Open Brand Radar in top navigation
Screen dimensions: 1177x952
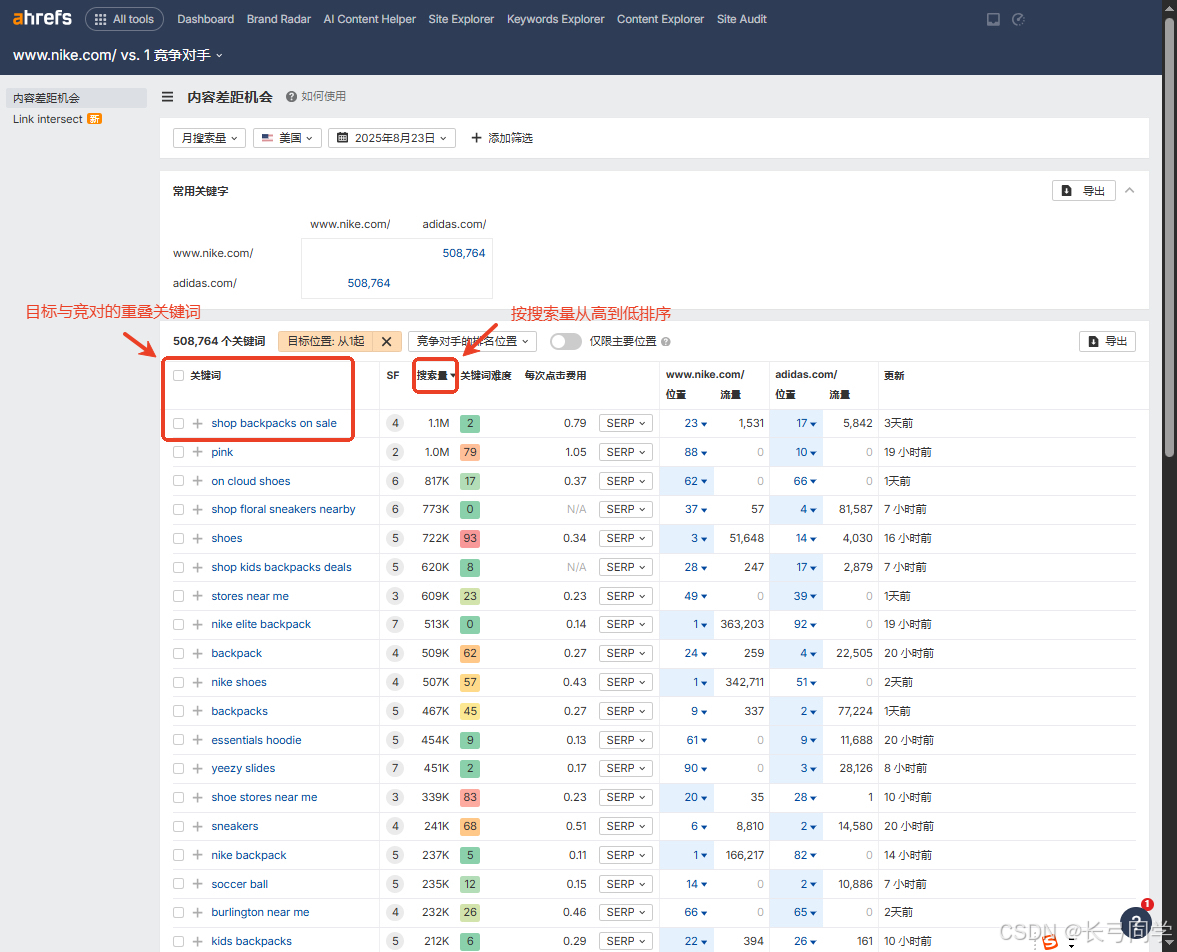[278, 19]
